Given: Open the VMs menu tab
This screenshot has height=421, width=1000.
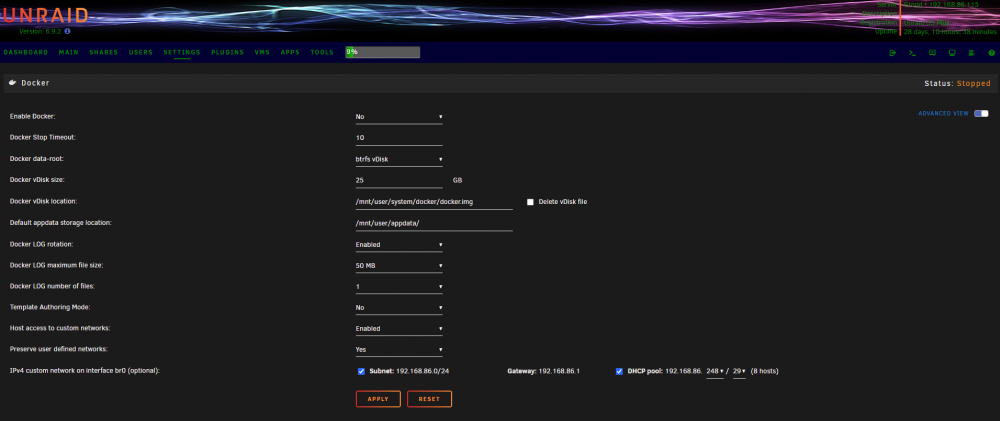Looking at the screenshot, I should [x=262, y=52].
